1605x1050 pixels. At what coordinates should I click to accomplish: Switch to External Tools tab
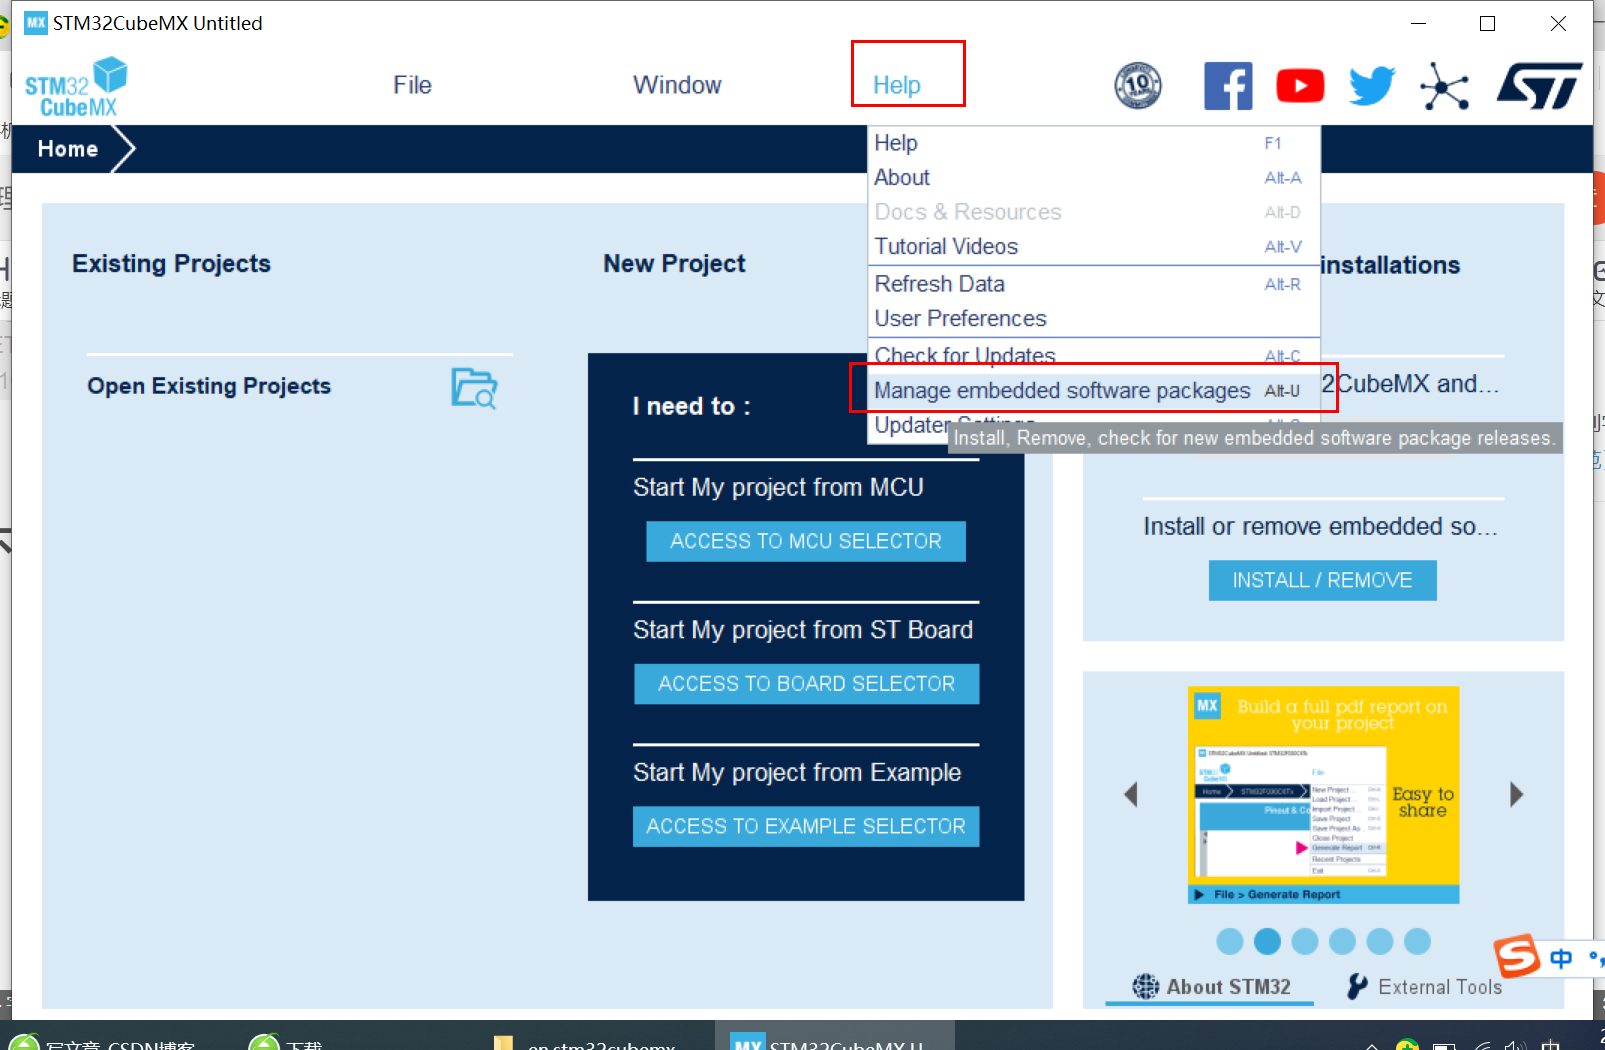coord(1424,987)
